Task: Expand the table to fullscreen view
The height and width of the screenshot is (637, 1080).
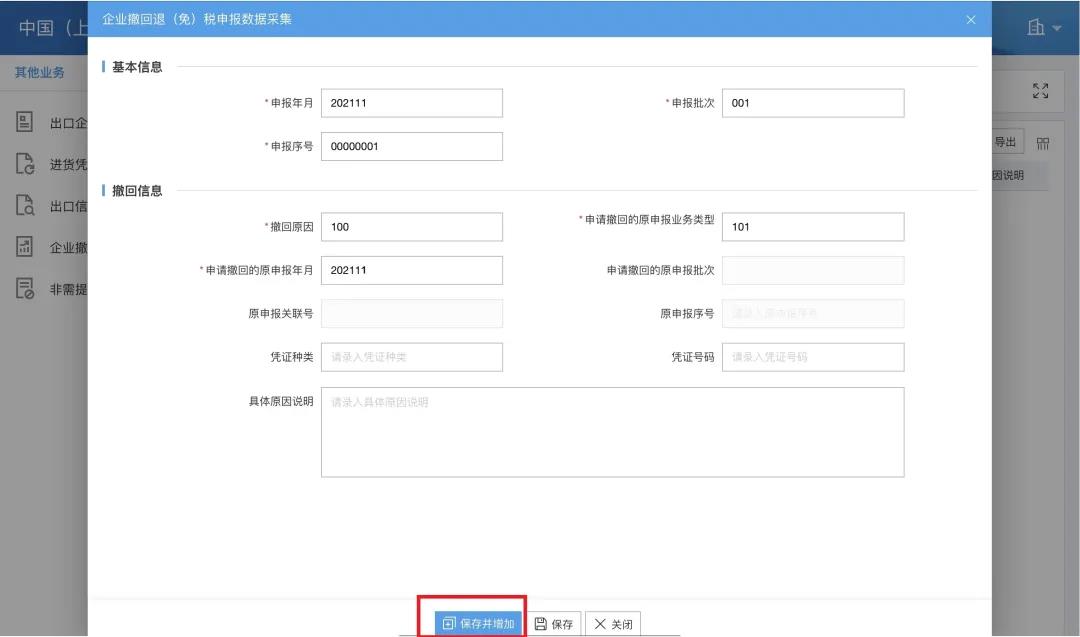Action: tap(1040, 90)
